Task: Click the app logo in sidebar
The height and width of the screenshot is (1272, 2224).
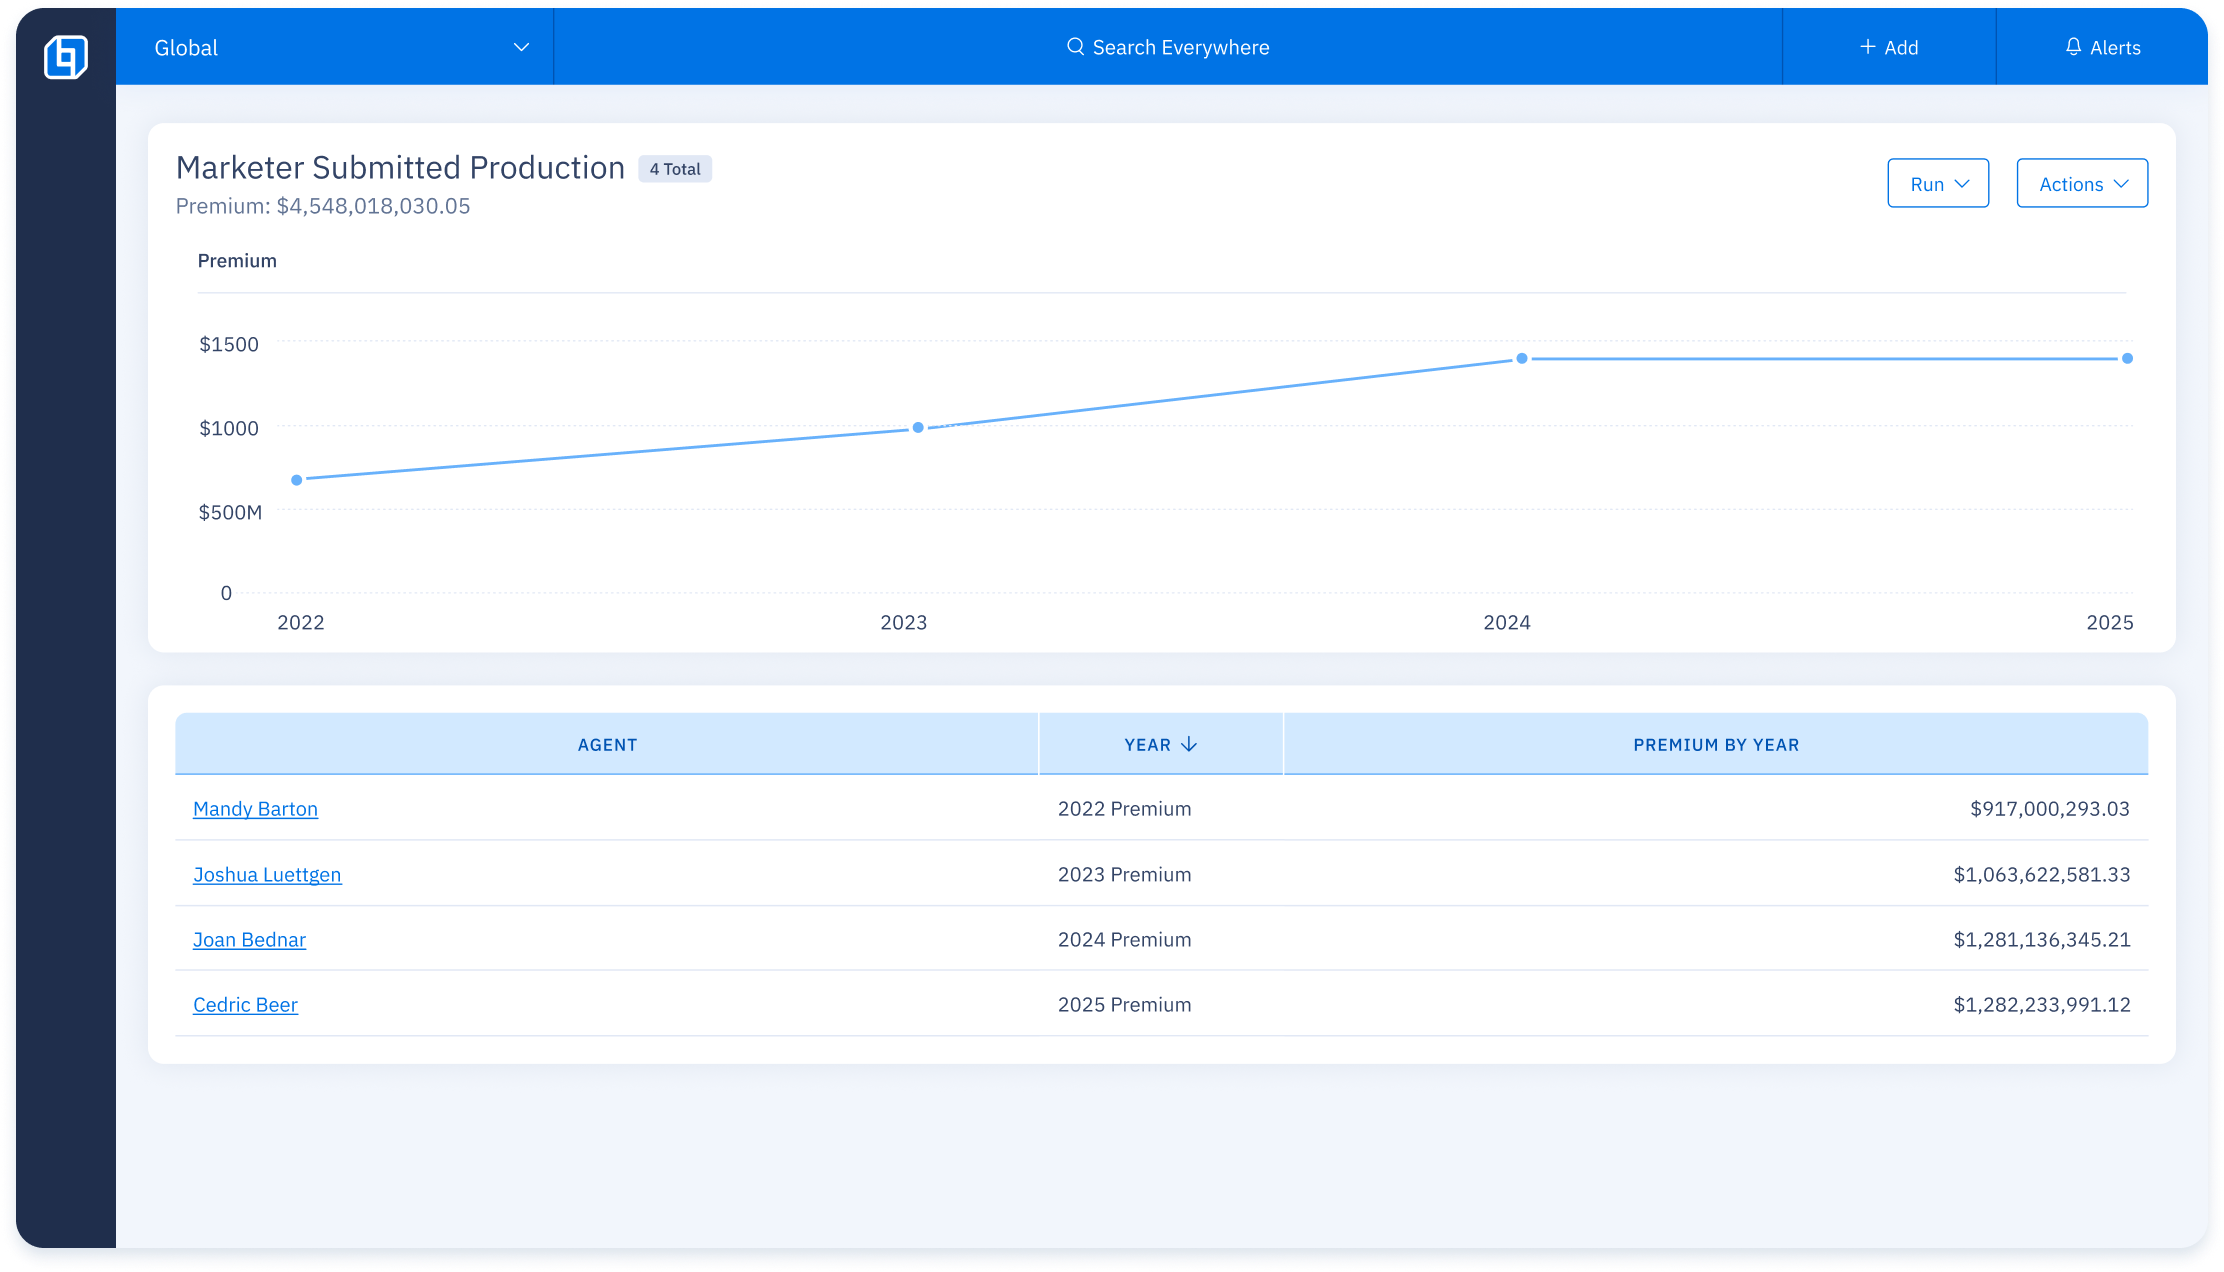Action: click(x=66, y=56)
